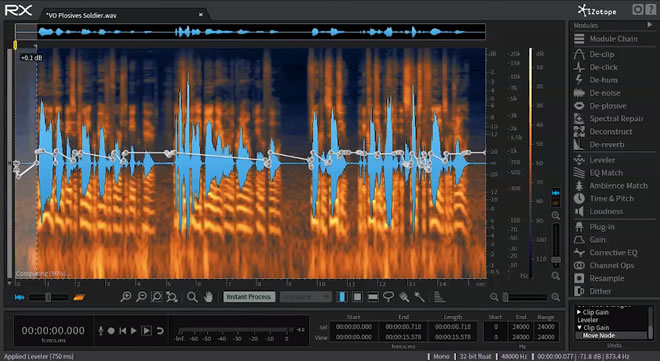The image size is (660, 361).
Task: Expand the Modules panel arrow
Action: (x=649, y=25)
